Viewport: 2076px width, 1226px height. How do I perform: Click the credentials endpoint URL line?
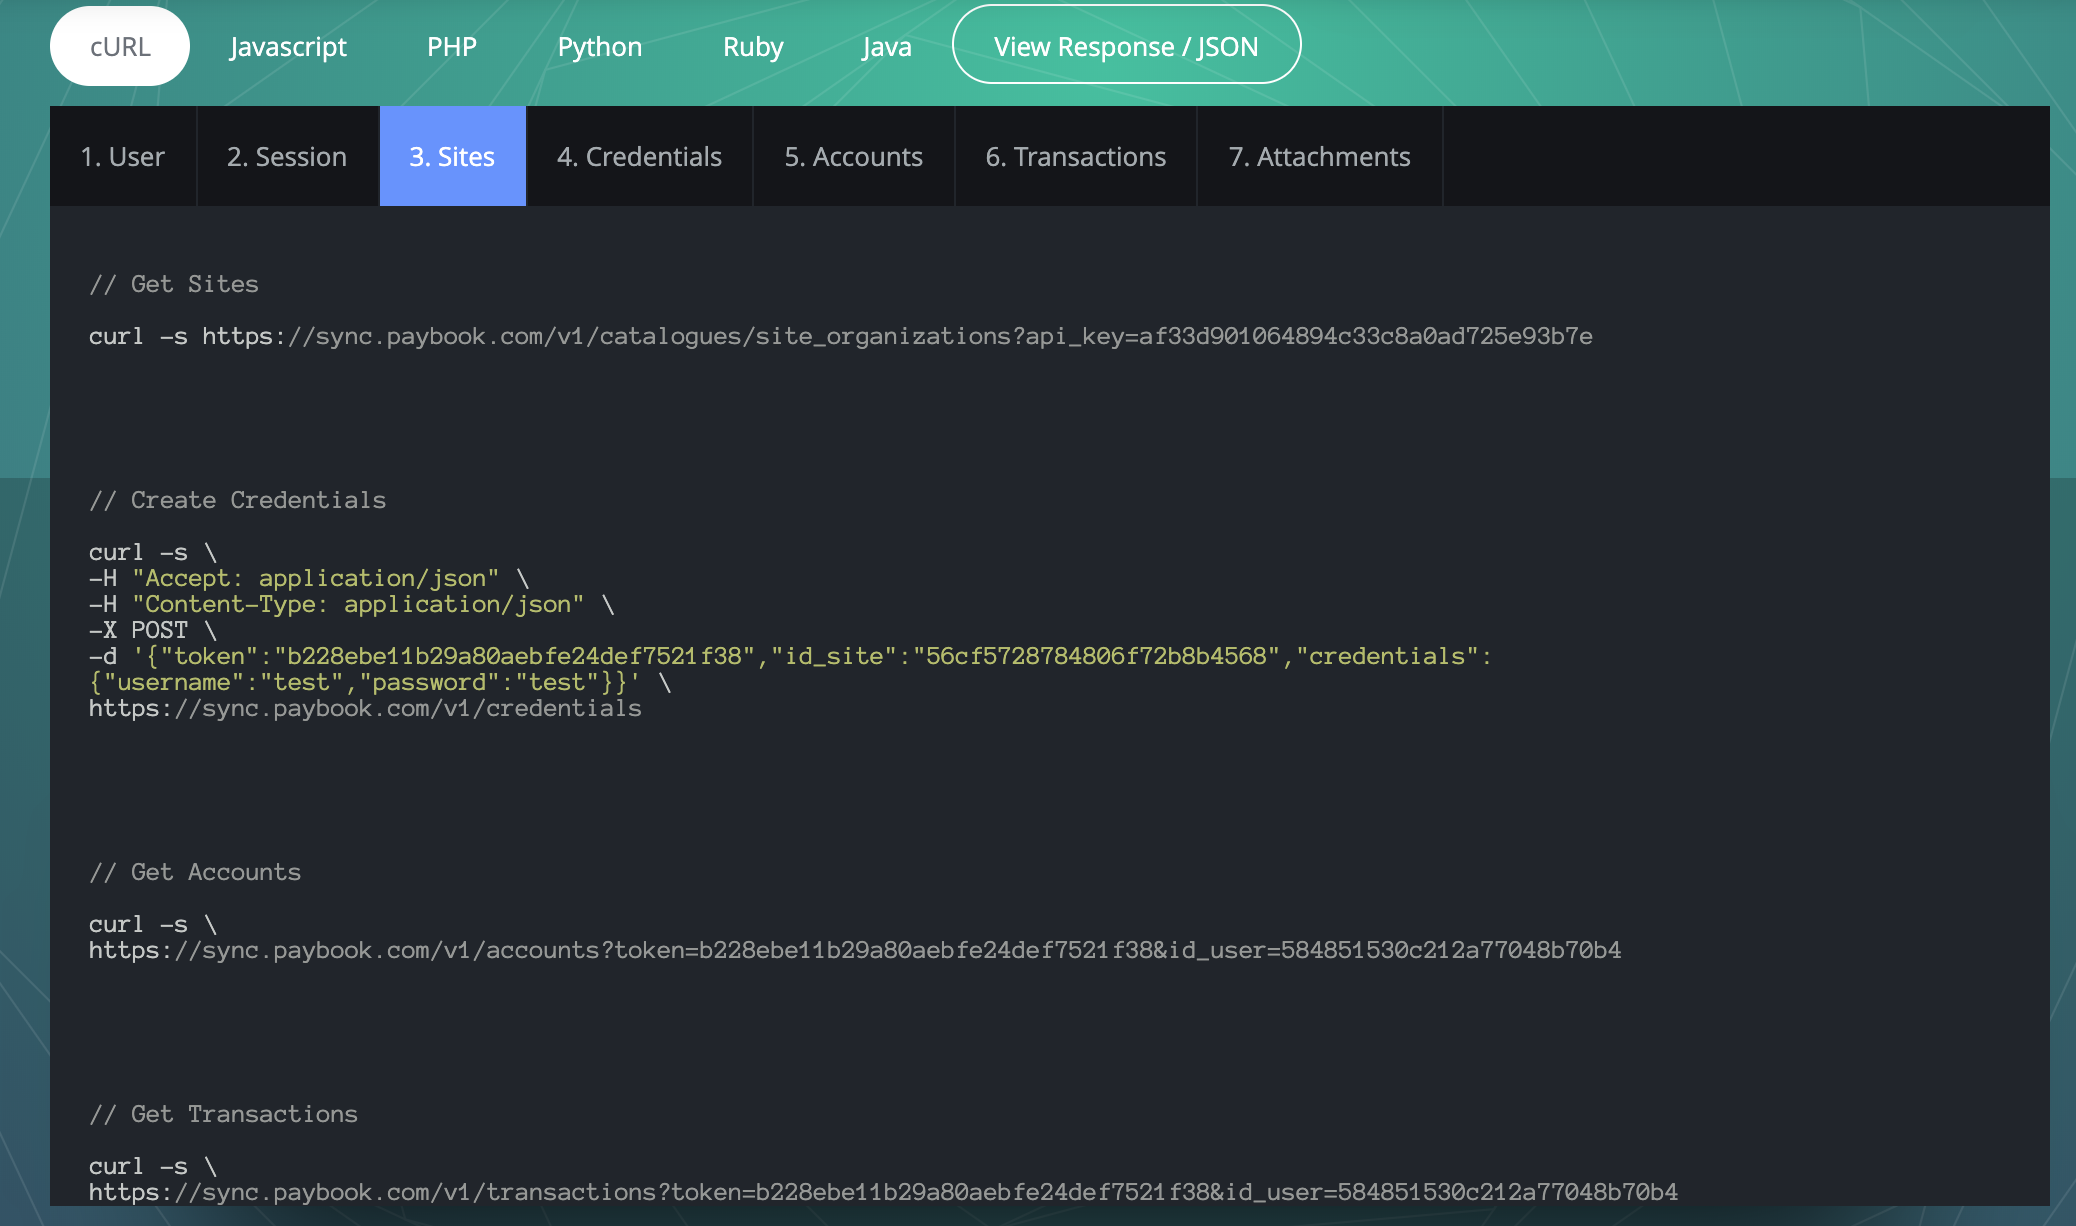(365, 709)
